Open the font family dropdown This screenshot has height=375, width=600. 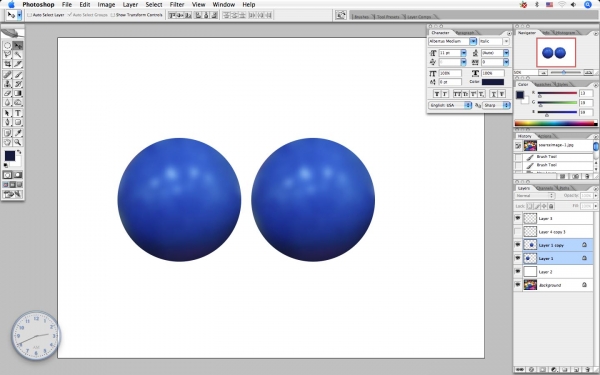pyautogui.click(x=473, y=41)
